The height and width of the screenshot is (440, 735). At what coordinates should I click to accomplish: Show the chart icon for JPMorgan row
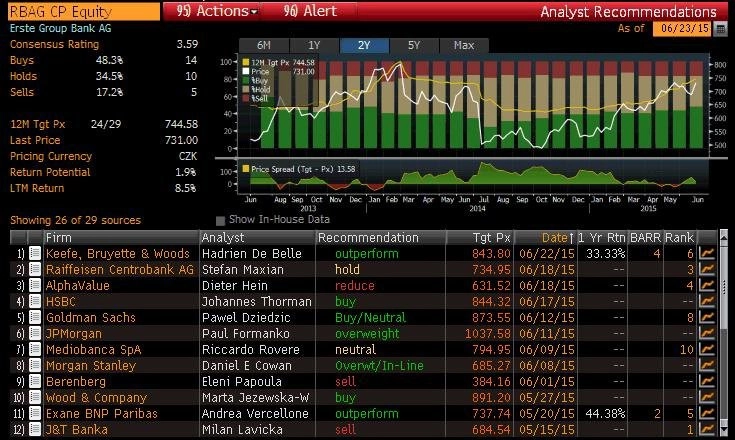pyautogui.click(x=706, y=333)
